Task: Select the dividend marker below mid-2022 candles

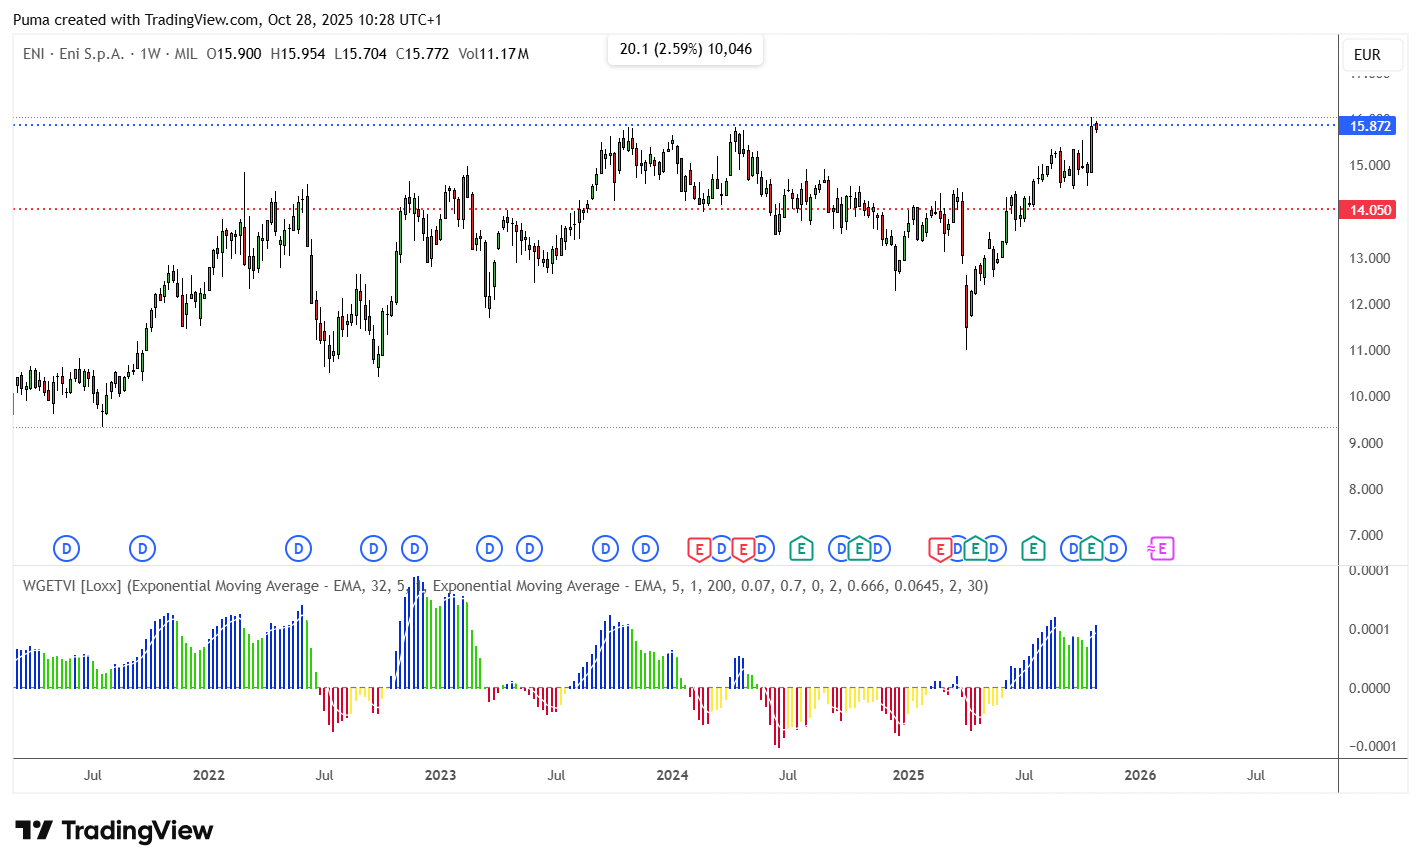Action: tap(298, 548)
